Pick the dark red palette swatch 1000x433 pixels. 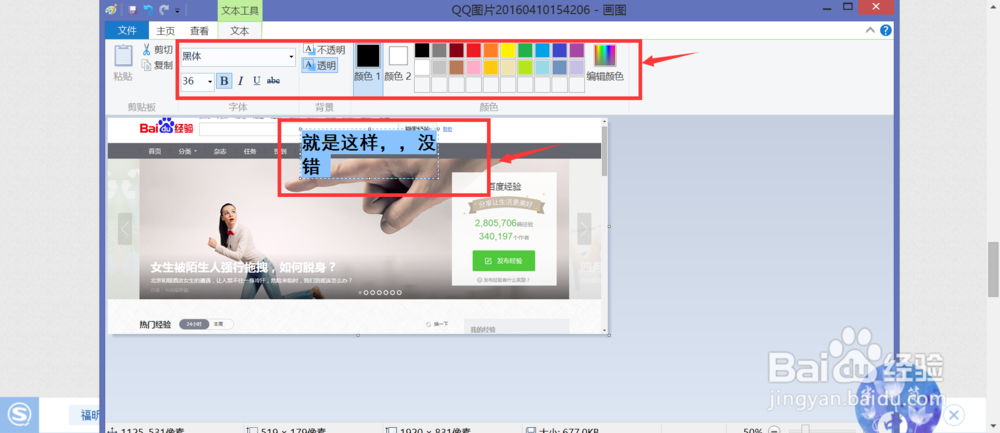pyautogui.click(x=456, y=50)
